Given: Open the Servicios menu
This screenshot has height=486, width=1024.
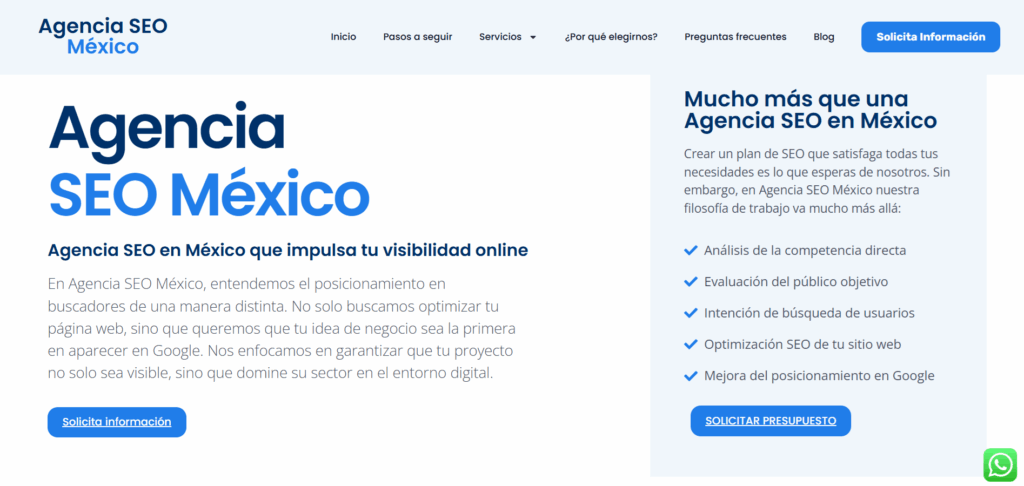Looking at the screenshot, I should (x=500, y=37).
